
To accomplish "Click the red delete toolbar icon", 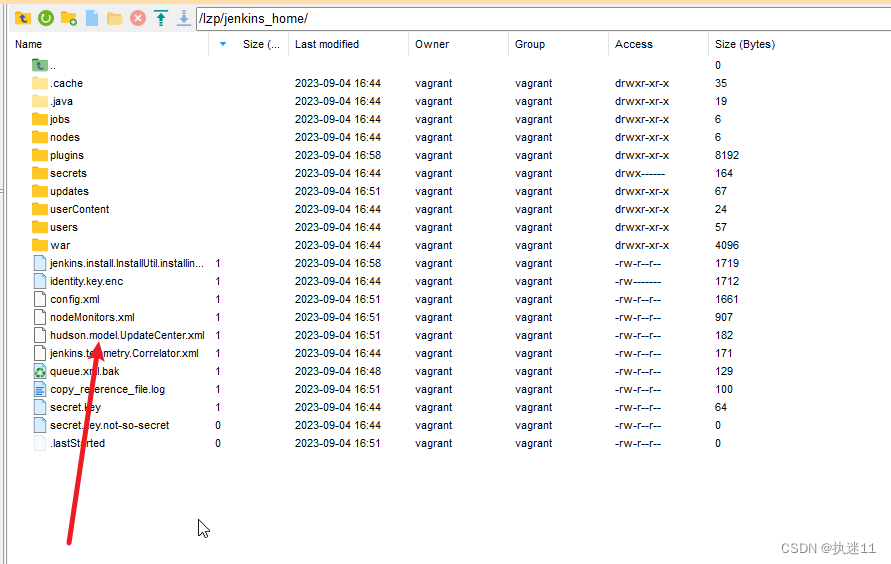I will 138,18.
